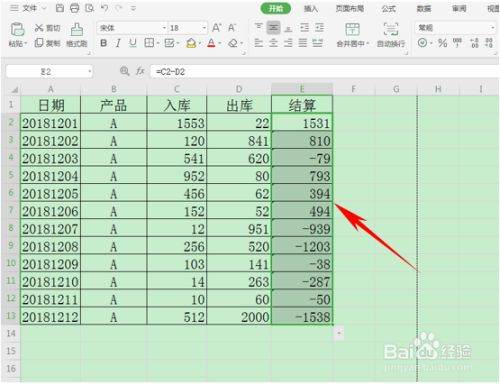Image resolution: width=500 pixels, height=385 pixels.
Task: Switch to the 数据 (Data) tab
Action: (424, 9)
